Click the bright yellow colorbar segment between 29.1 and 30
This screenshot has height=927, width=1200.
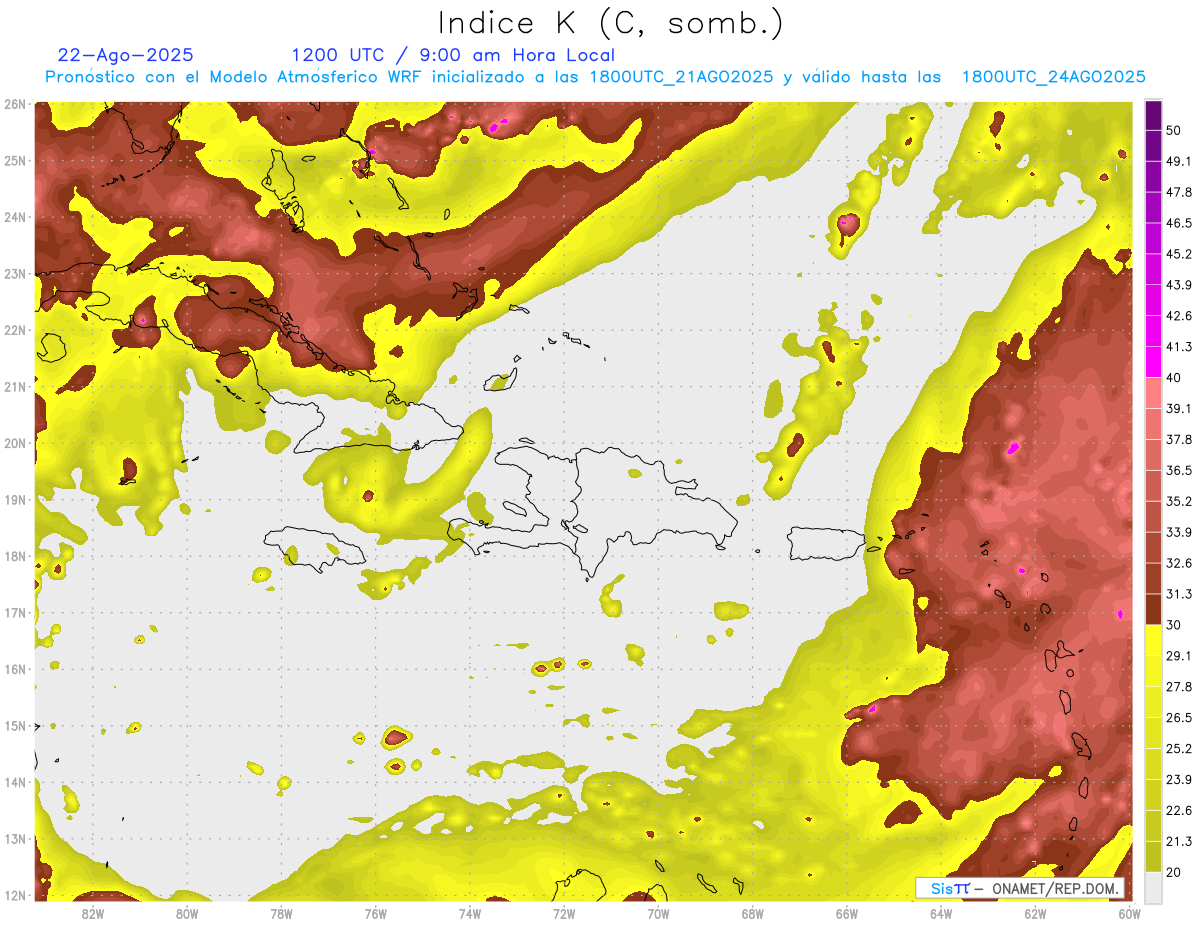pos(1153,640)
